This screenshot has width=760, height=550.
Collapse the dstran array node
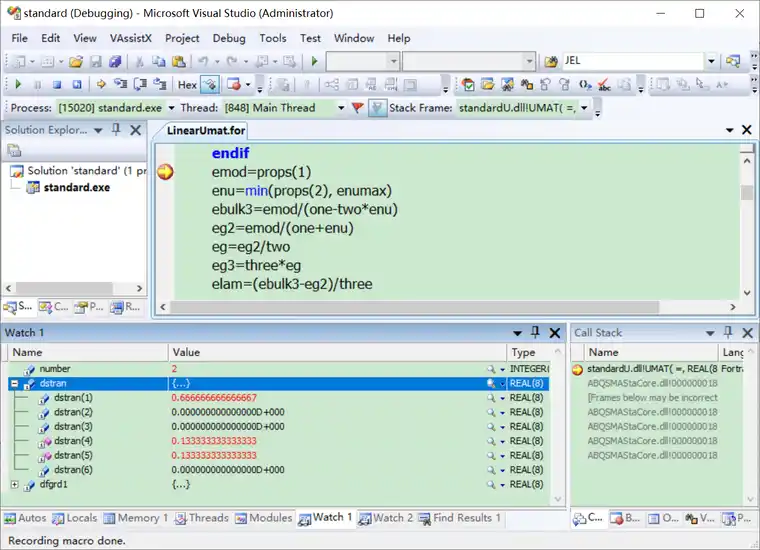tap(15, 384)
